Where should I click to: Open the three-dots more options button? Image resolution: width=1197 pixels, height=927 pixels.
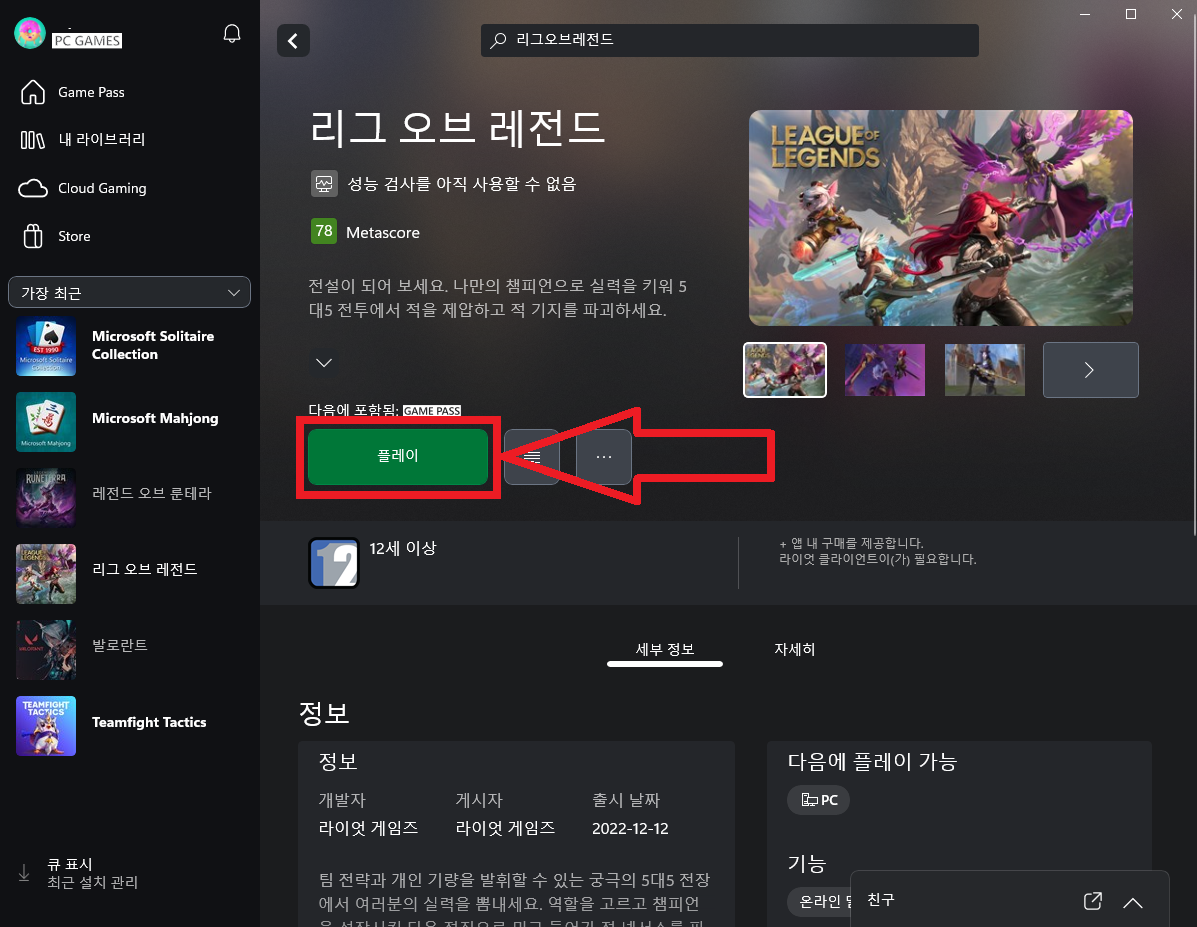pyautogui.click(x=604, y=457)
